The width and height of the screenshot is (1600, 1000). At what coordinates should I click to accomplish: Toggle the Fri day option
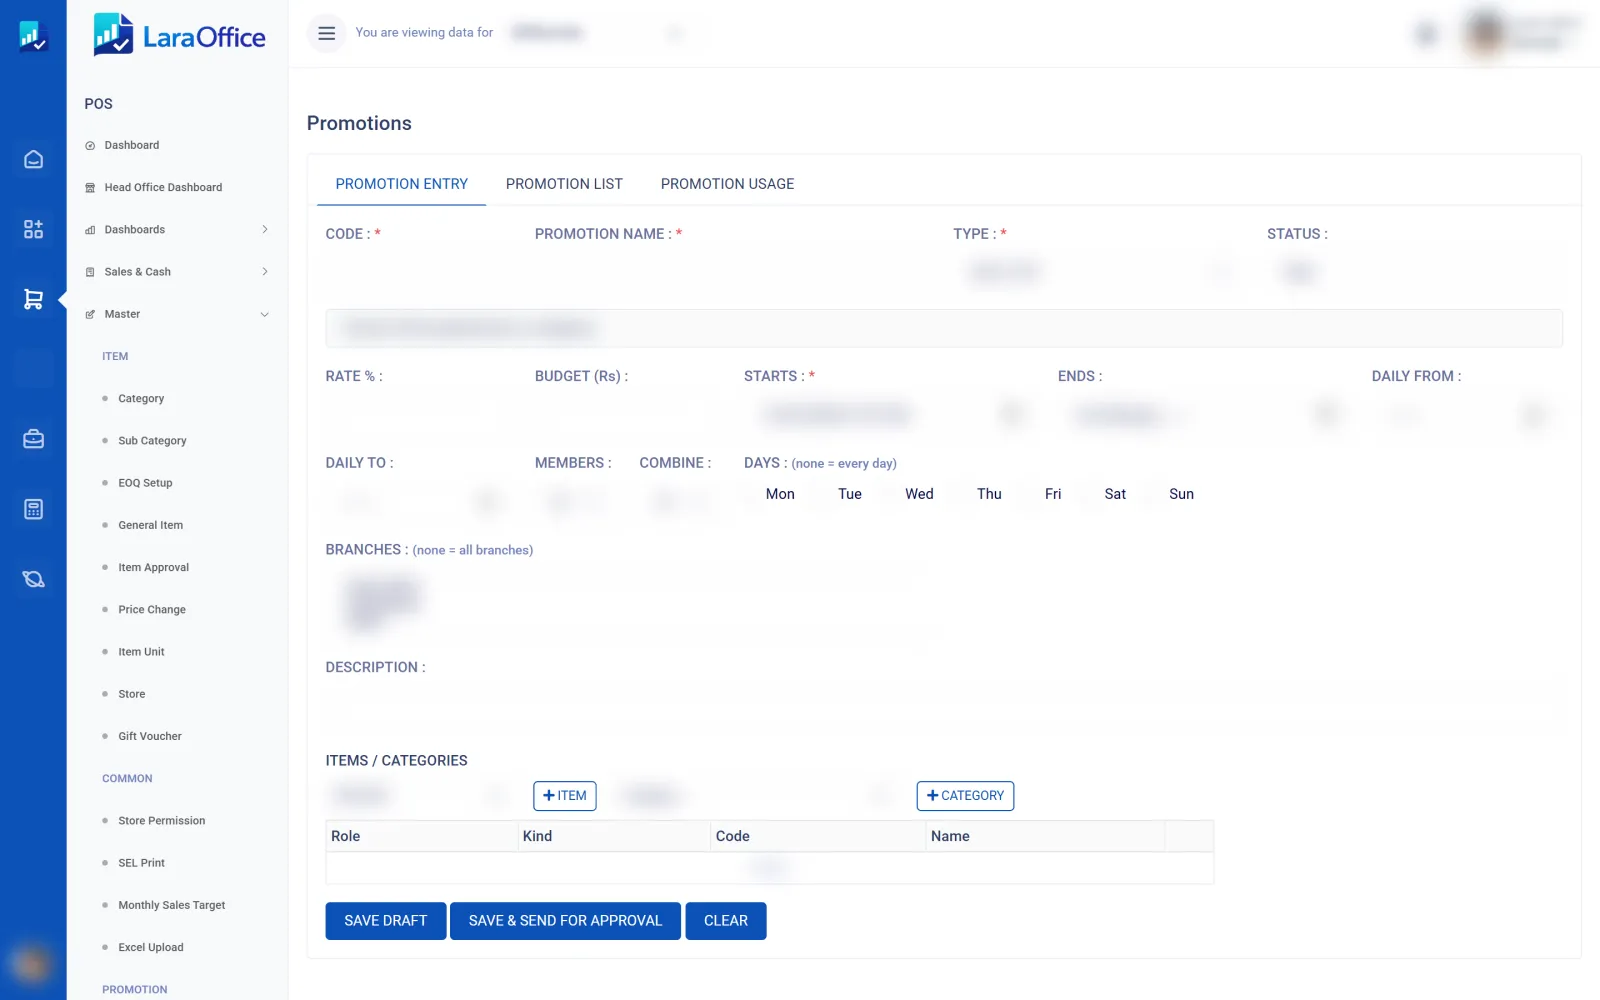[1053, 494]
